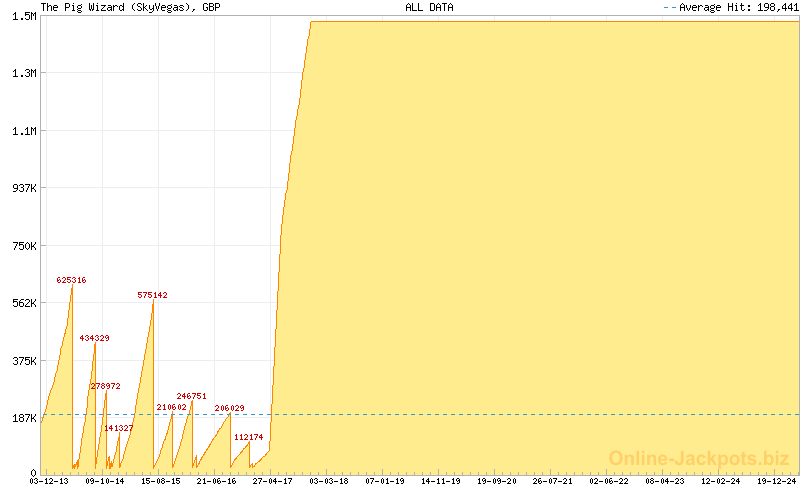Select the 246751 peak label
This screenshot has width=800, height=490.
tap(191, 396)
